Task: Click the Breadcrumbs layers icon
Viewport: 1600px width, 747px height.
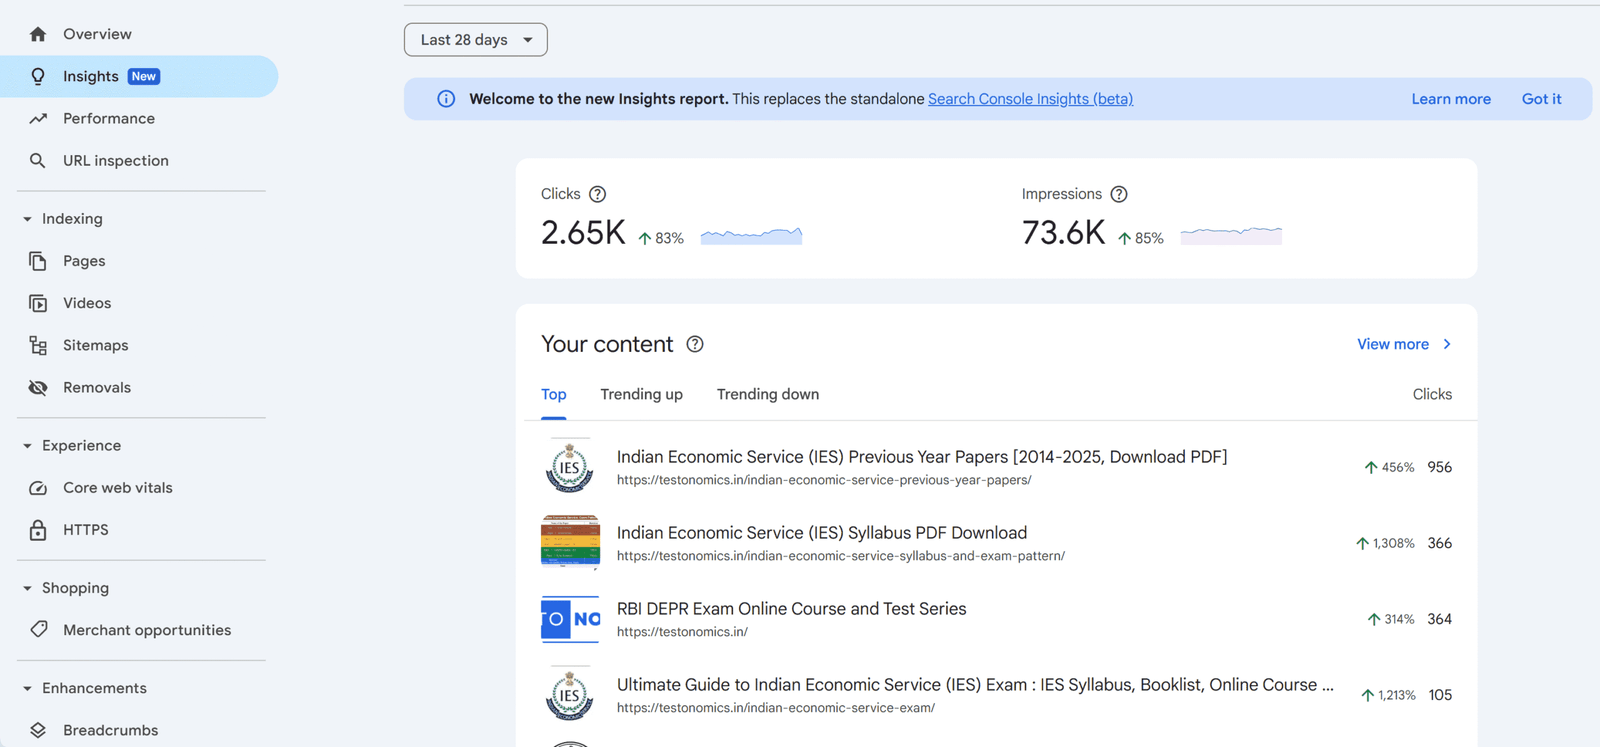Action: coord(38,730)
